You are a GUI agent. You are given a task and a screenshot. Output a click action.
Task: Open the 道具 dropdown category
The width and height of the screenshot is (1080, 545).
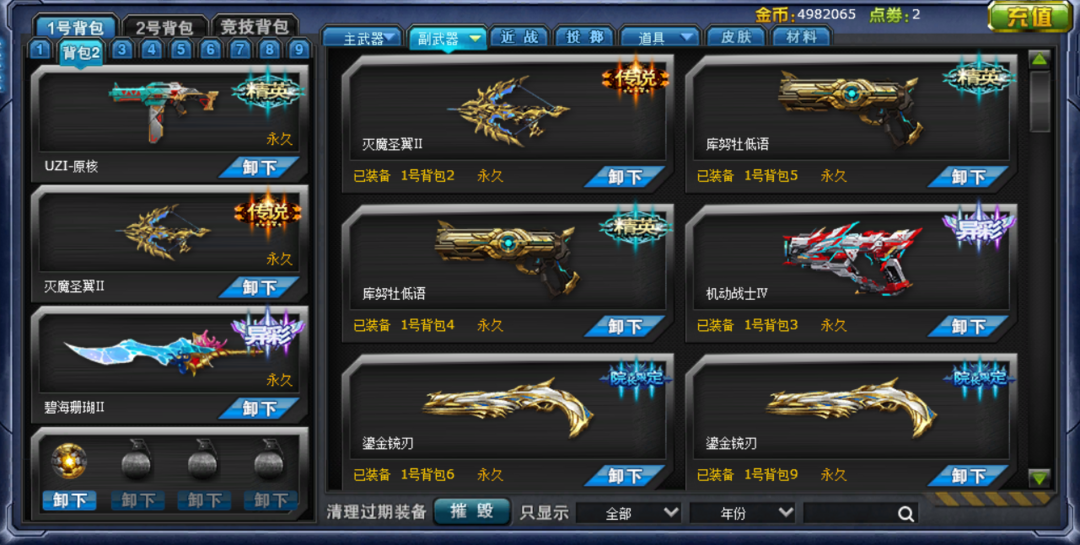[x=660, y=38]
